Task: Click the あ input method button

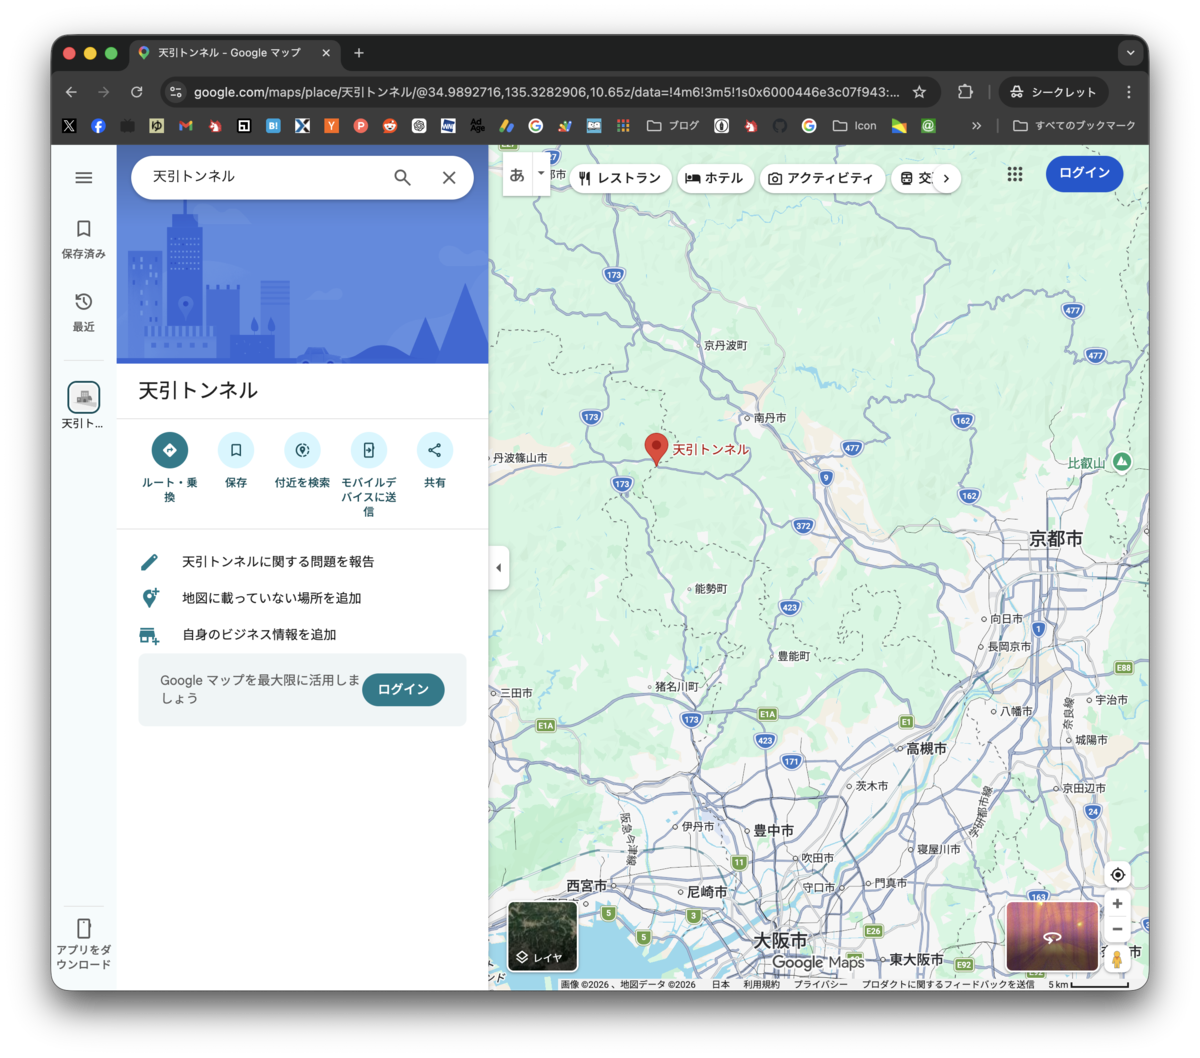Action: tap(517, 174)
